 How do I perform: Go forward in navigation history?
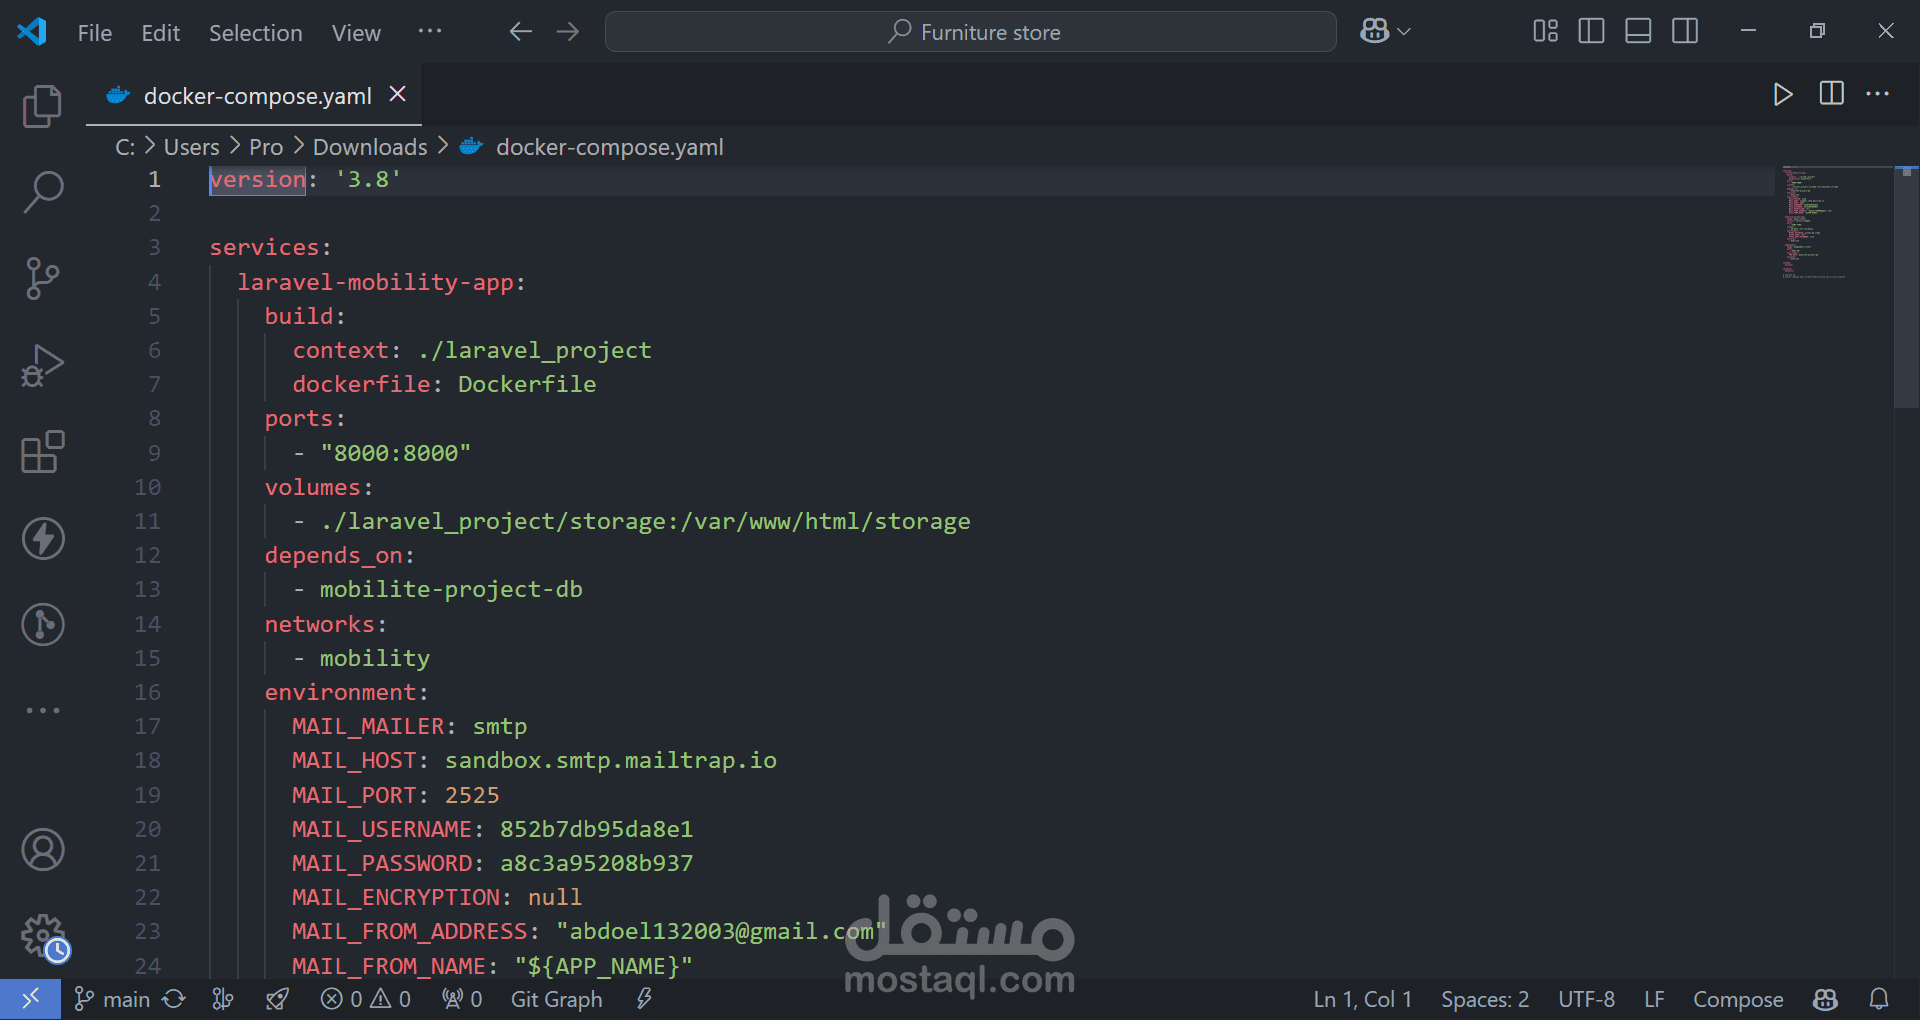(568, 32)
